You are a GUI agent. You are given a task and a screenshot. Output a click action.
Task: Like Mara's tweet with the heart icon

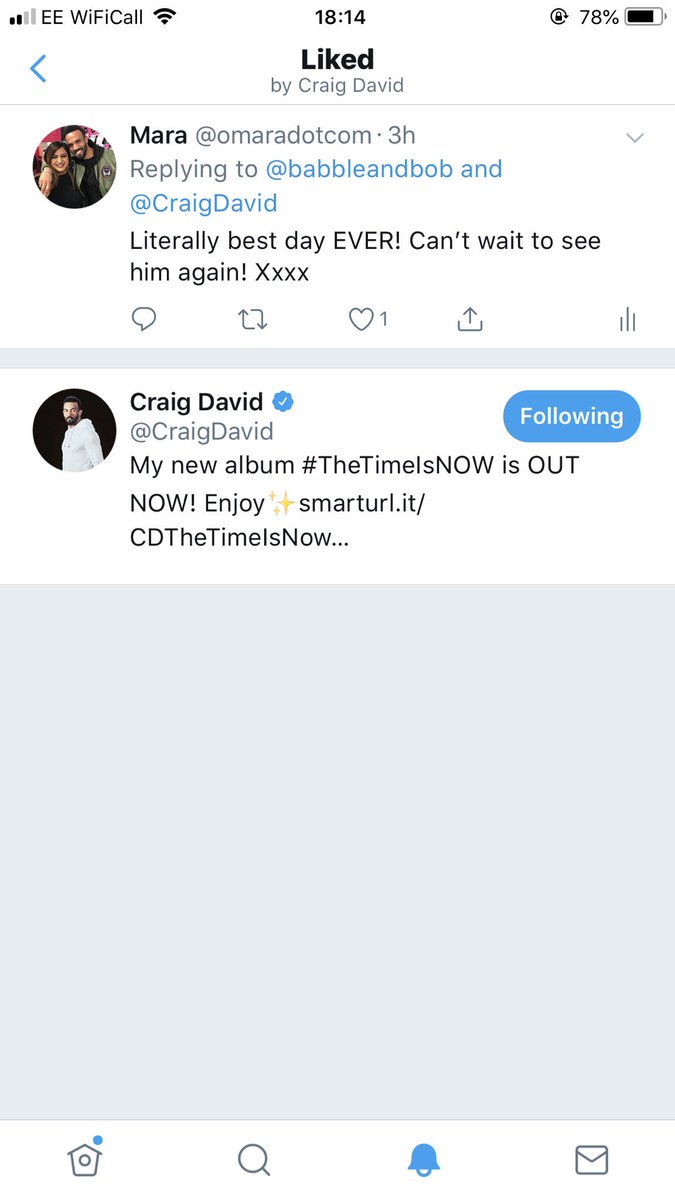pos(360,320)
